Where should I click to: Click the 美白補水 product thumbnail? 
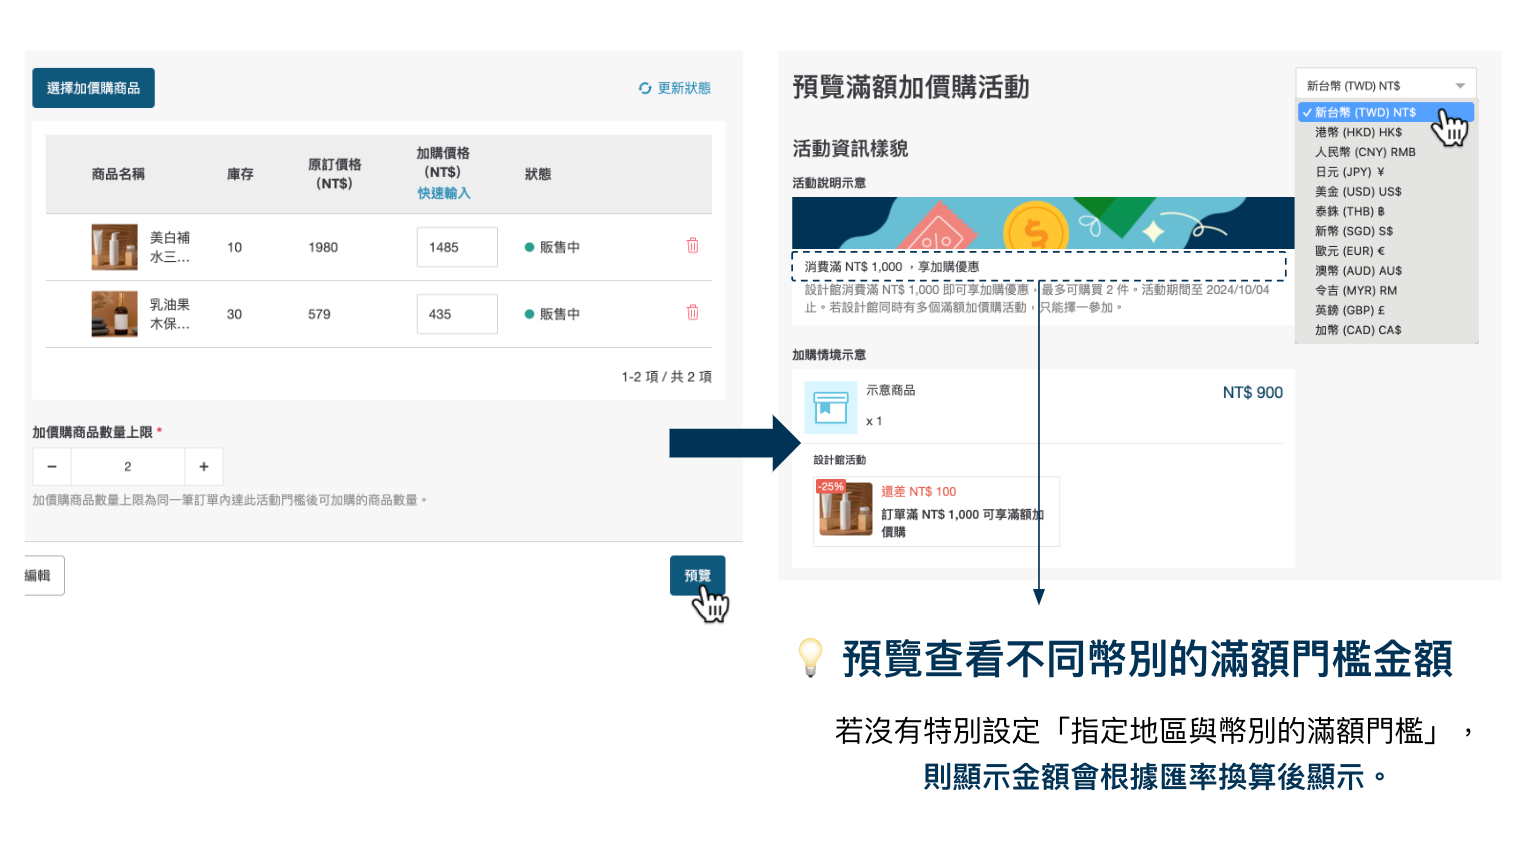[x=114, y=247]
